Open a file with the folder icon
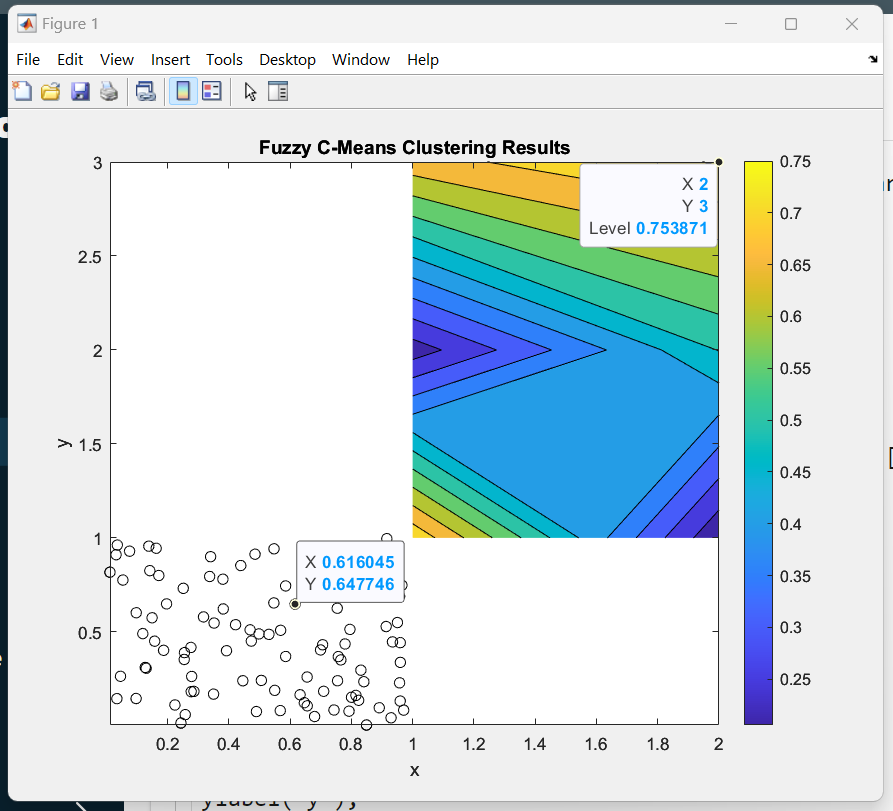The image size is (893, 811). pos(51,91)
